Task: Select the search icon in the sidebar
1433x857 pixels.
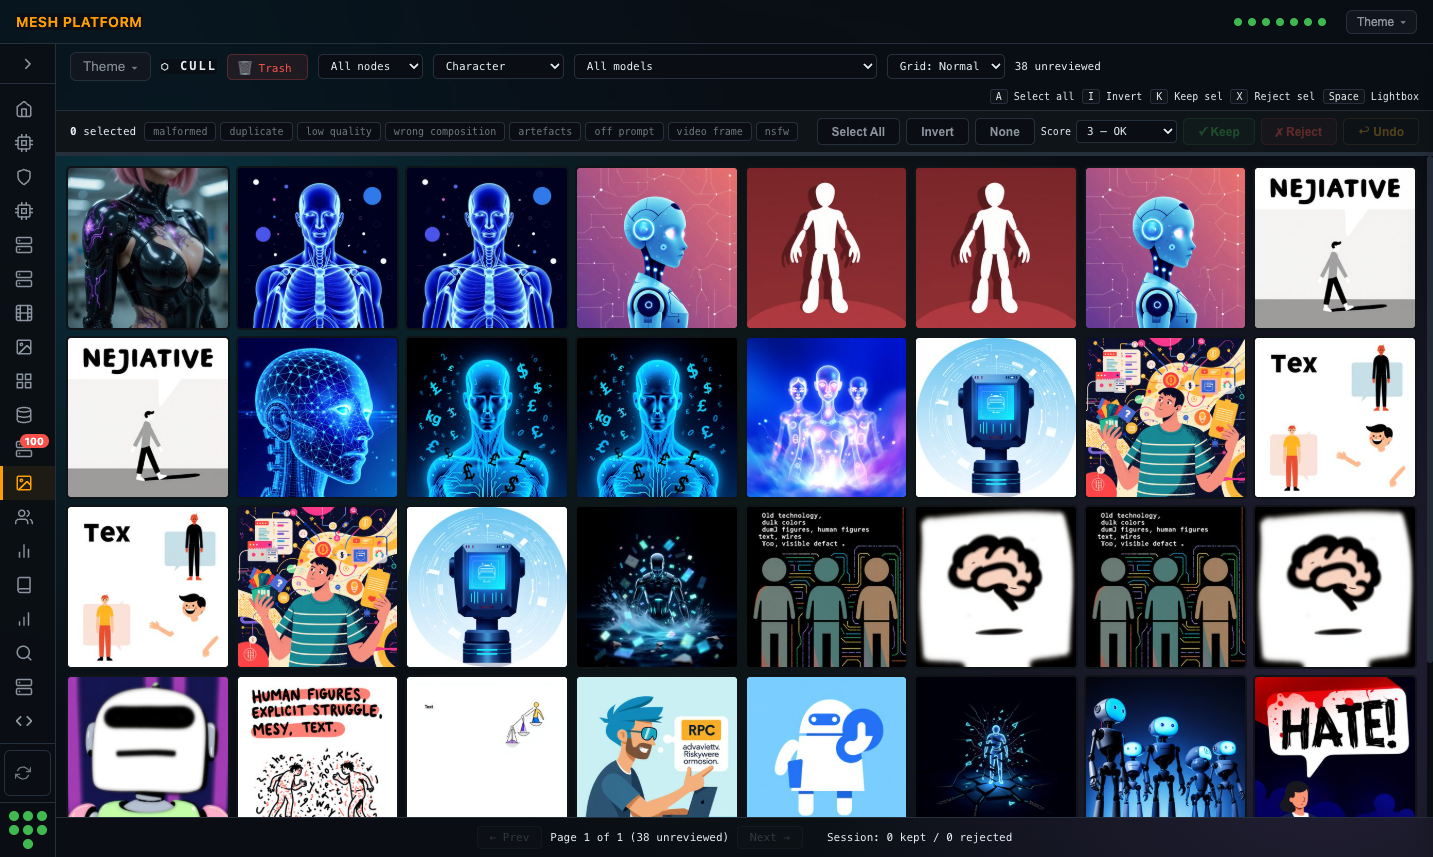Action: [24, 653]
